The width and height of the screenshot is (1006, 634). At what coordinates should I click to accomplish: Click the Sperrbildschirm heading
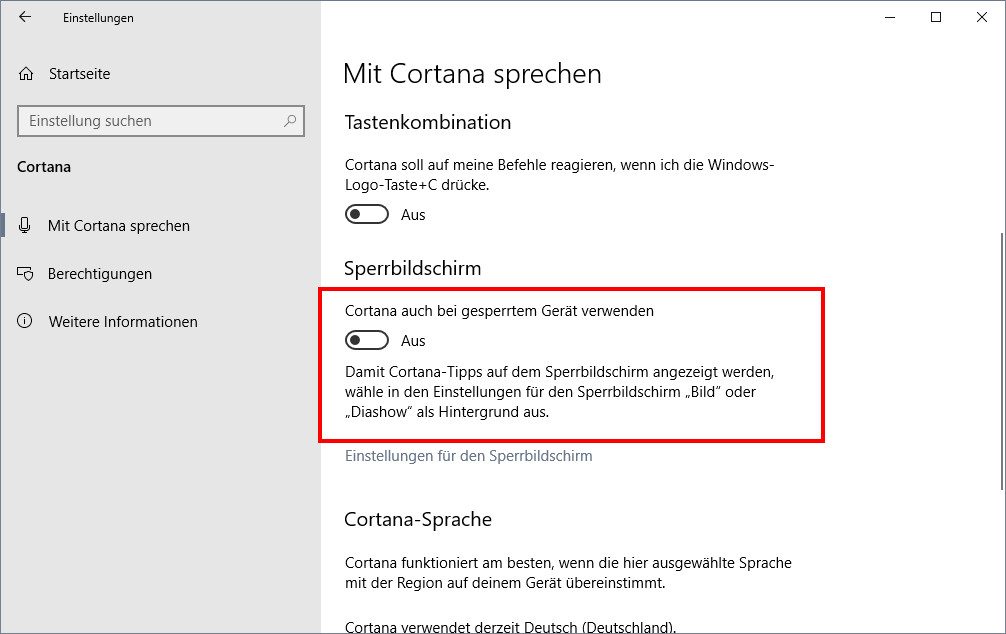pyautogui.click(x=413, y=268)
